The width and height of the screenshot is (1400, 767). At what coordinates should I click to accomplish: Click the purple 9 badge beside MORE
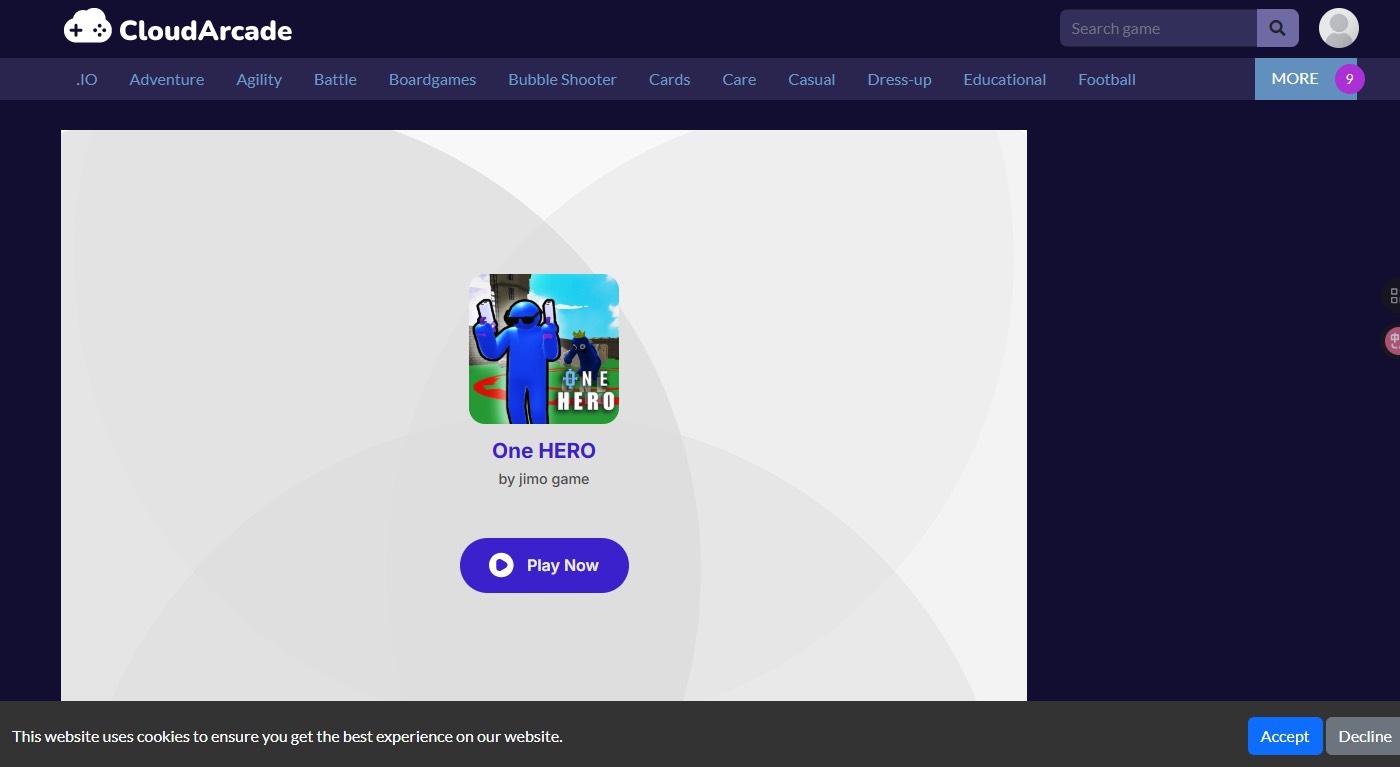click(1349, 79)
